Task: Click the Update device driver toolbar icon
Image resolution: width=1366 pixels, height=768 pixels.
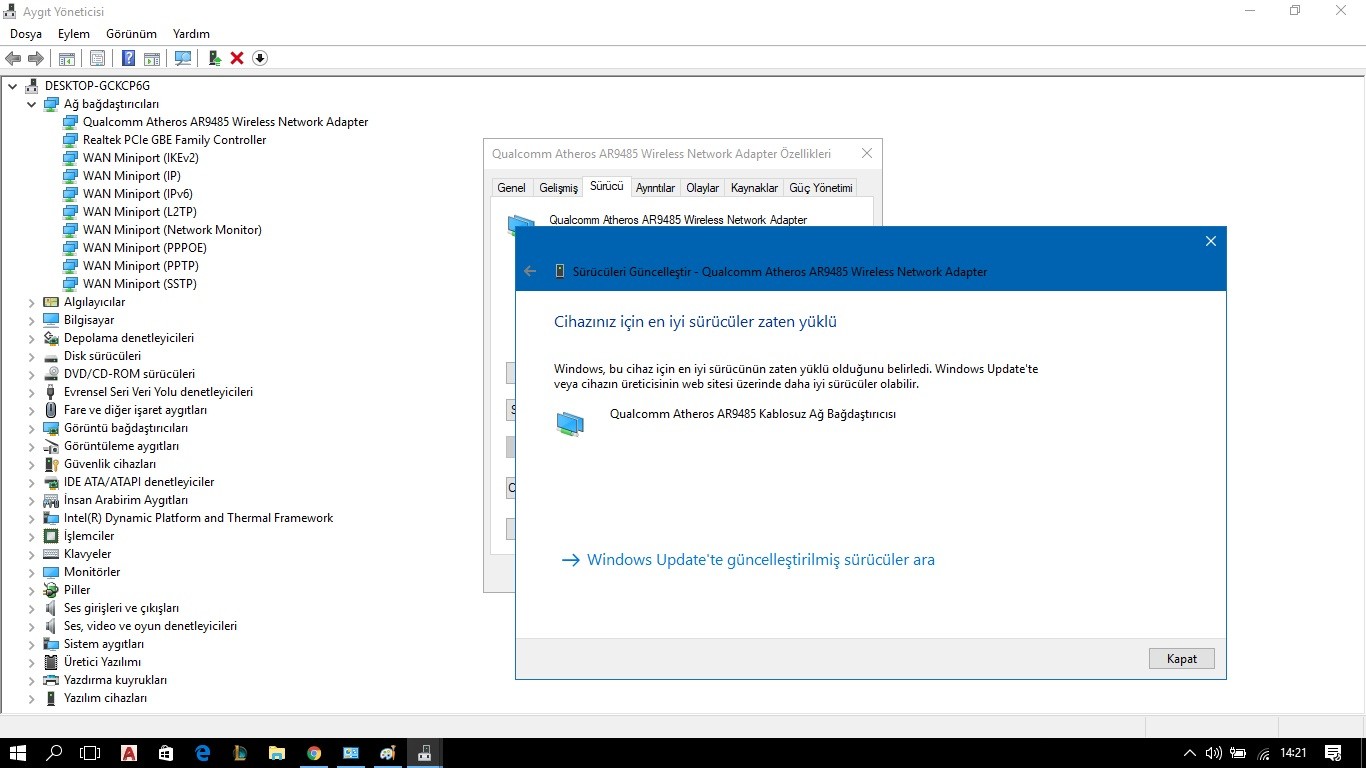Action: [x=214, y=58]
